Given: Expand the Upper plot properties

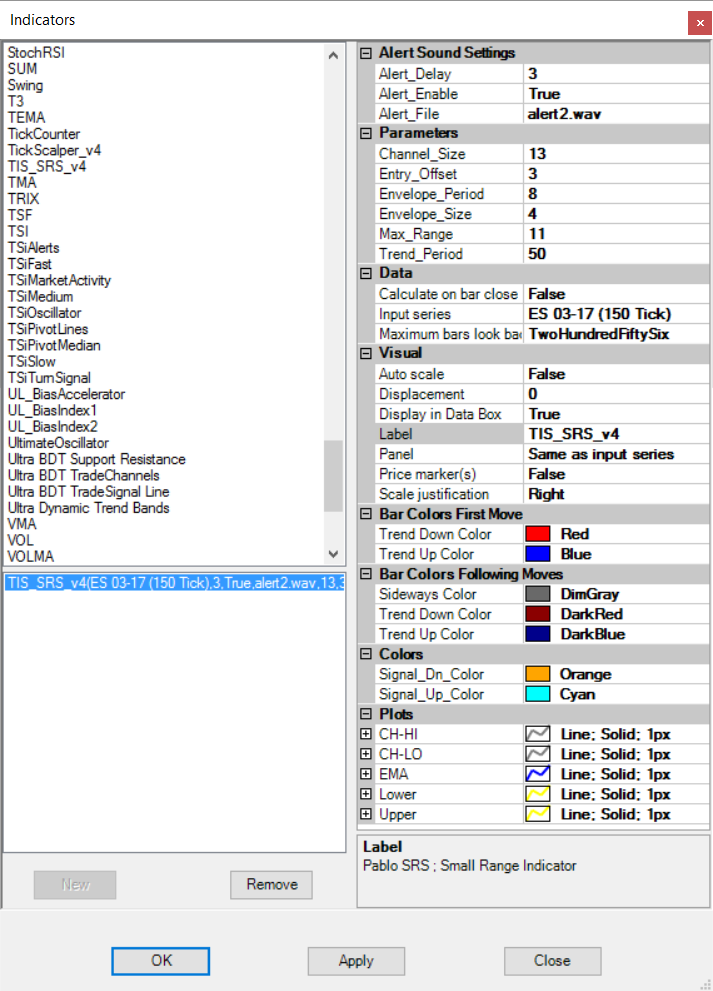Looking at the screenshot, I should [366, 814].
